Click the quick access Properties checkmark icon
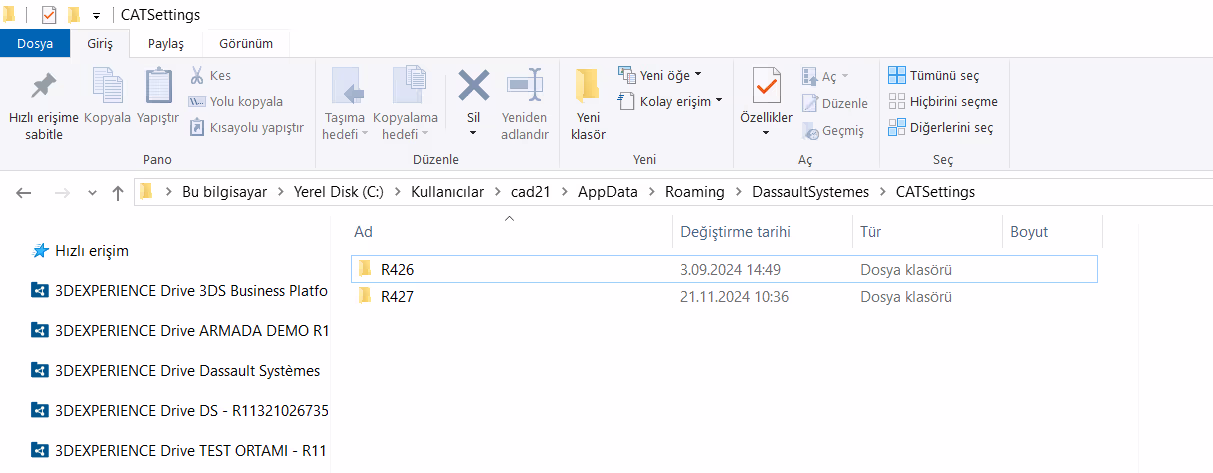The image size is (1213, 473). click(x=49, y=15)
